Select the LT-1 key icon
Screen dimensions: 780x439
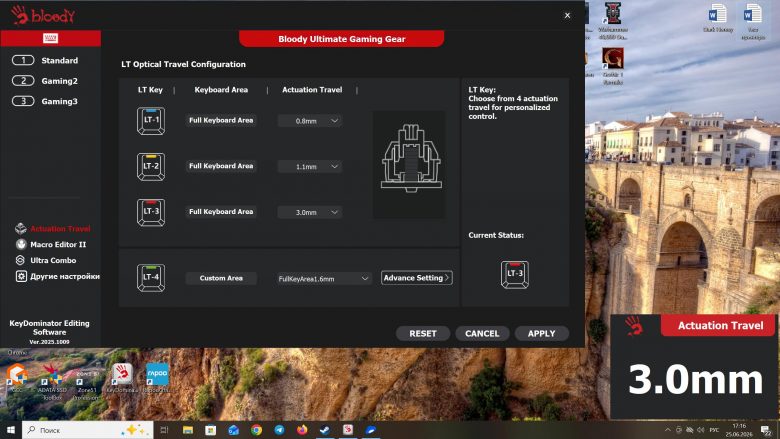151,121
